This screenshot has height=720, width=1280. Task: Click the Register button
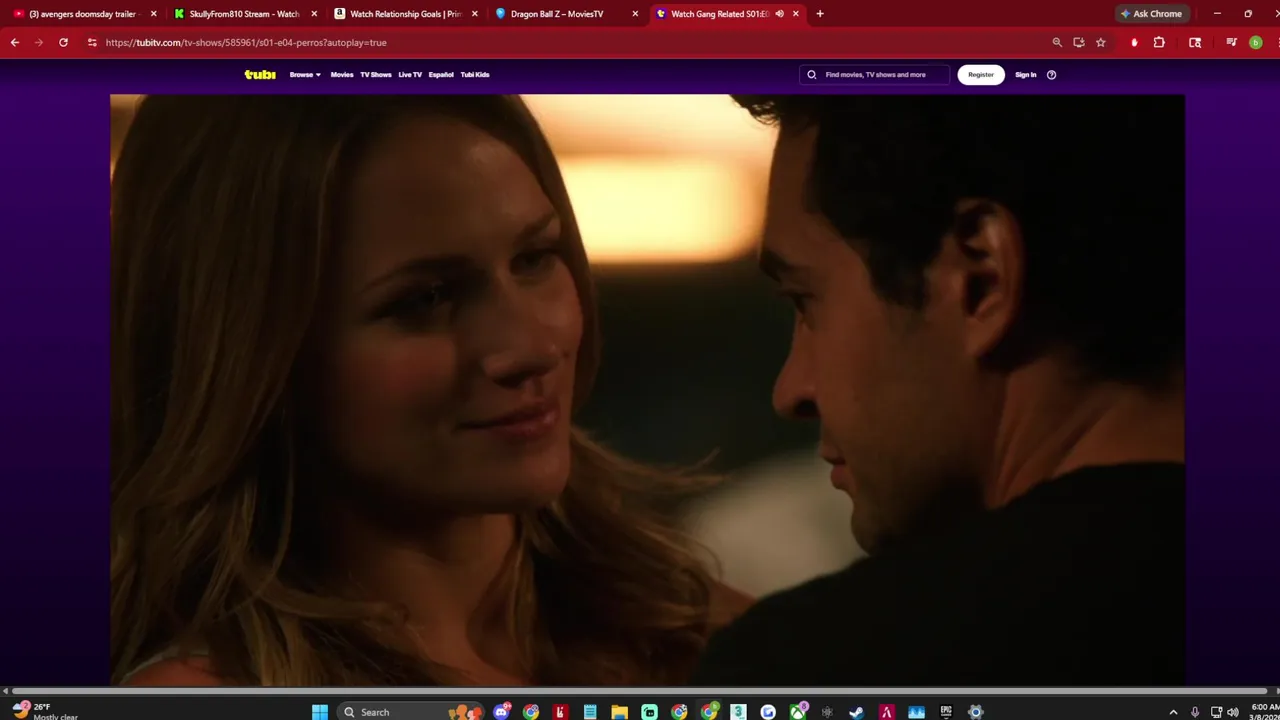981,75
